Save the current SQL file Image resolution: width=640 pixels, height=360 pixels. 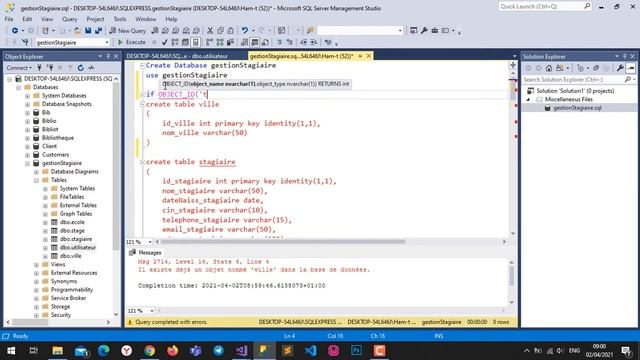pyautogui.click(x=88, y=31)
